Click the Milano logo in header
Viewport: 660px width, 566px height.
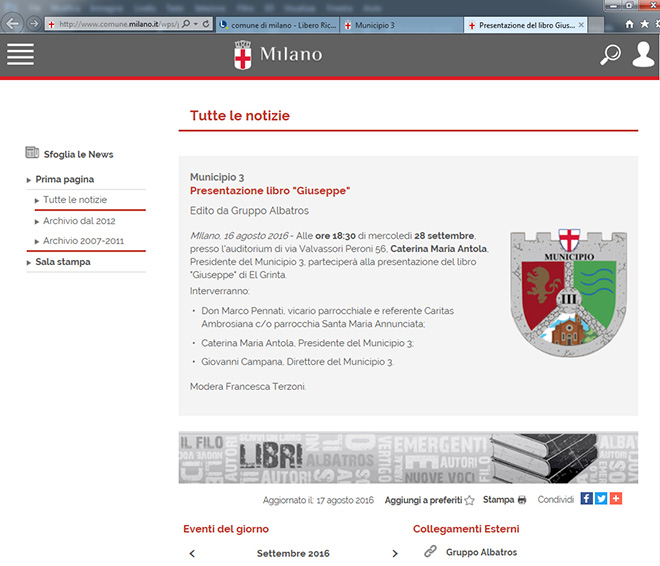coord(278,55)
